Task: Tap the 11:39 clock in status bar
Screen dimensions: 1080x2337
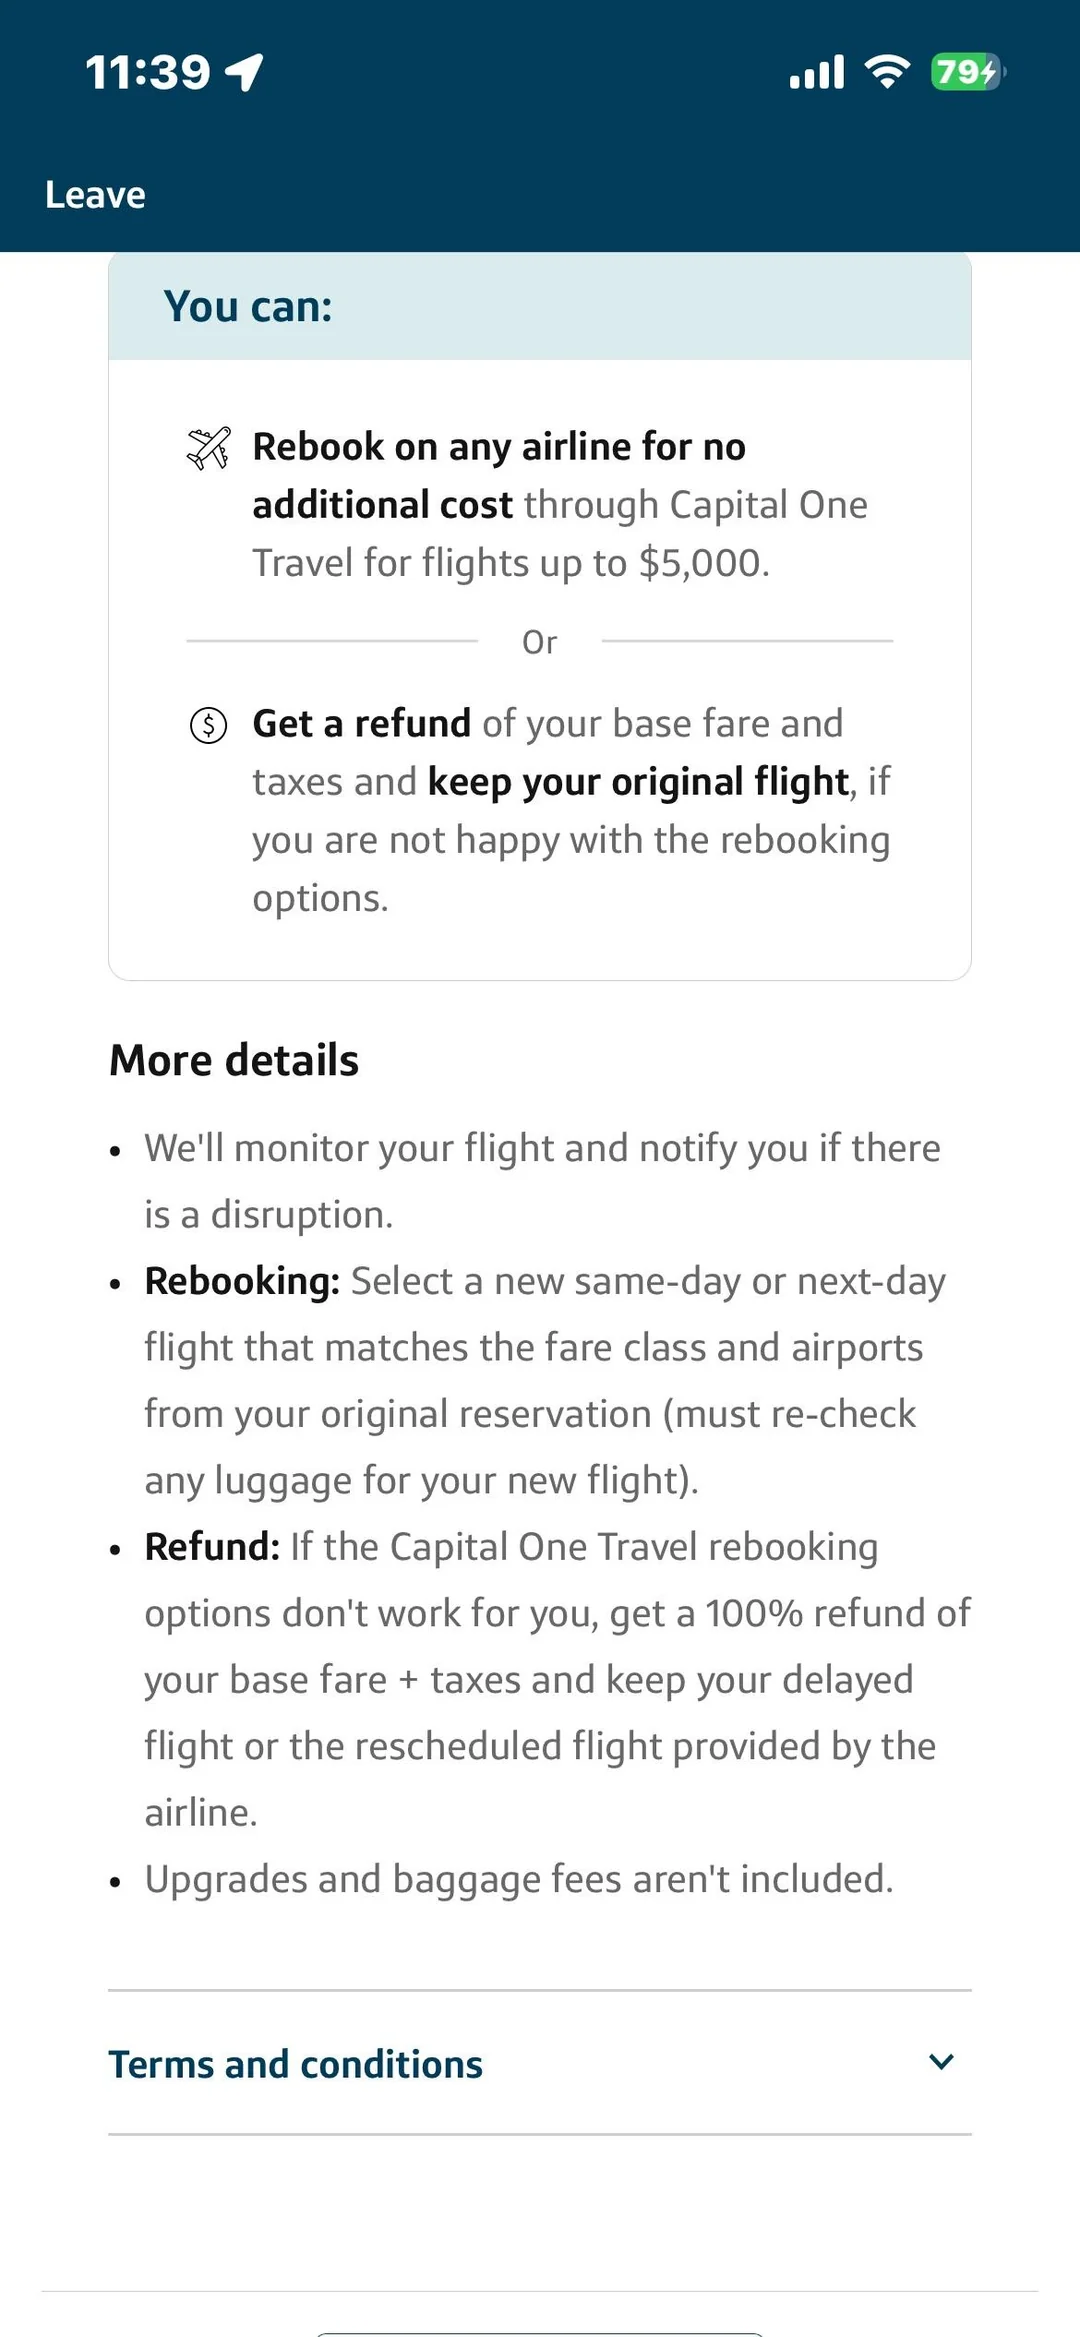Action: (148, 72)
